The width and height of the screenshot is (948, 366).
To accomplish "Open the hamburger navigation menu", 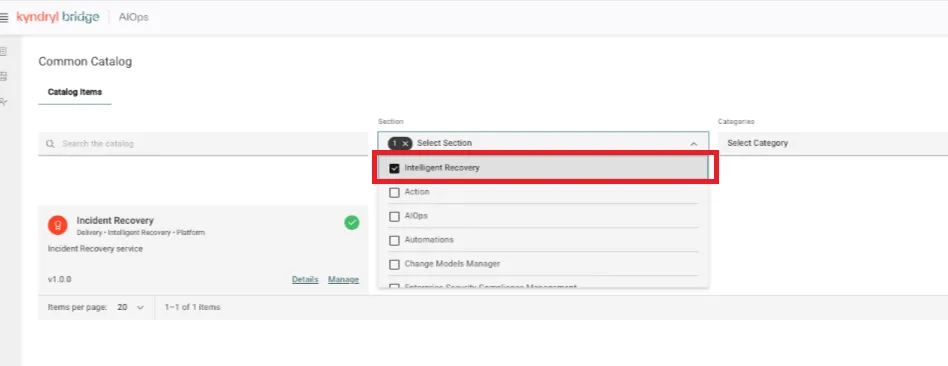I will [4, 18].
